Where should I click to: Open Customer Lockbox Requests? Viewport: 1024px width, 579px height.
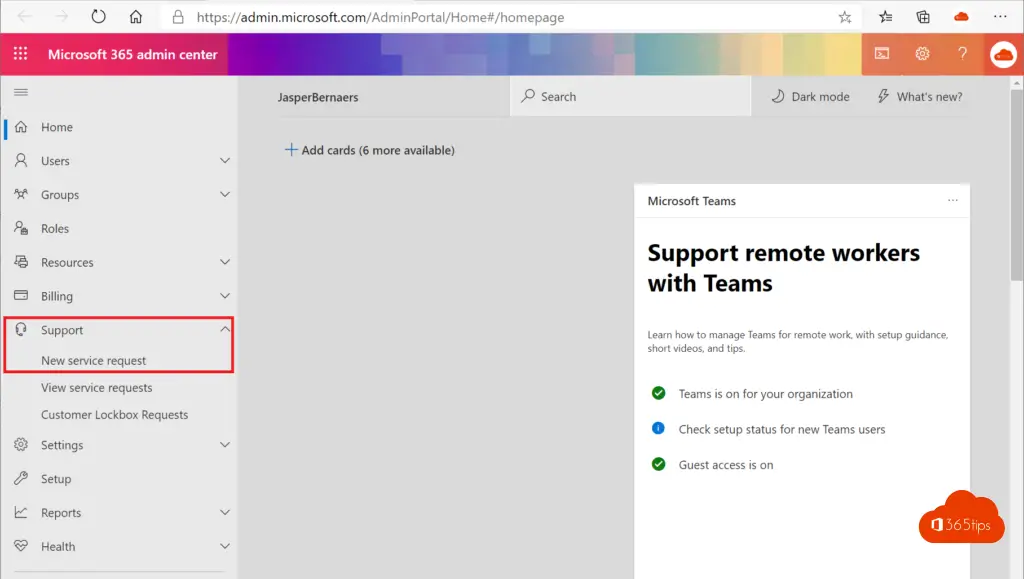pos(114,415)
